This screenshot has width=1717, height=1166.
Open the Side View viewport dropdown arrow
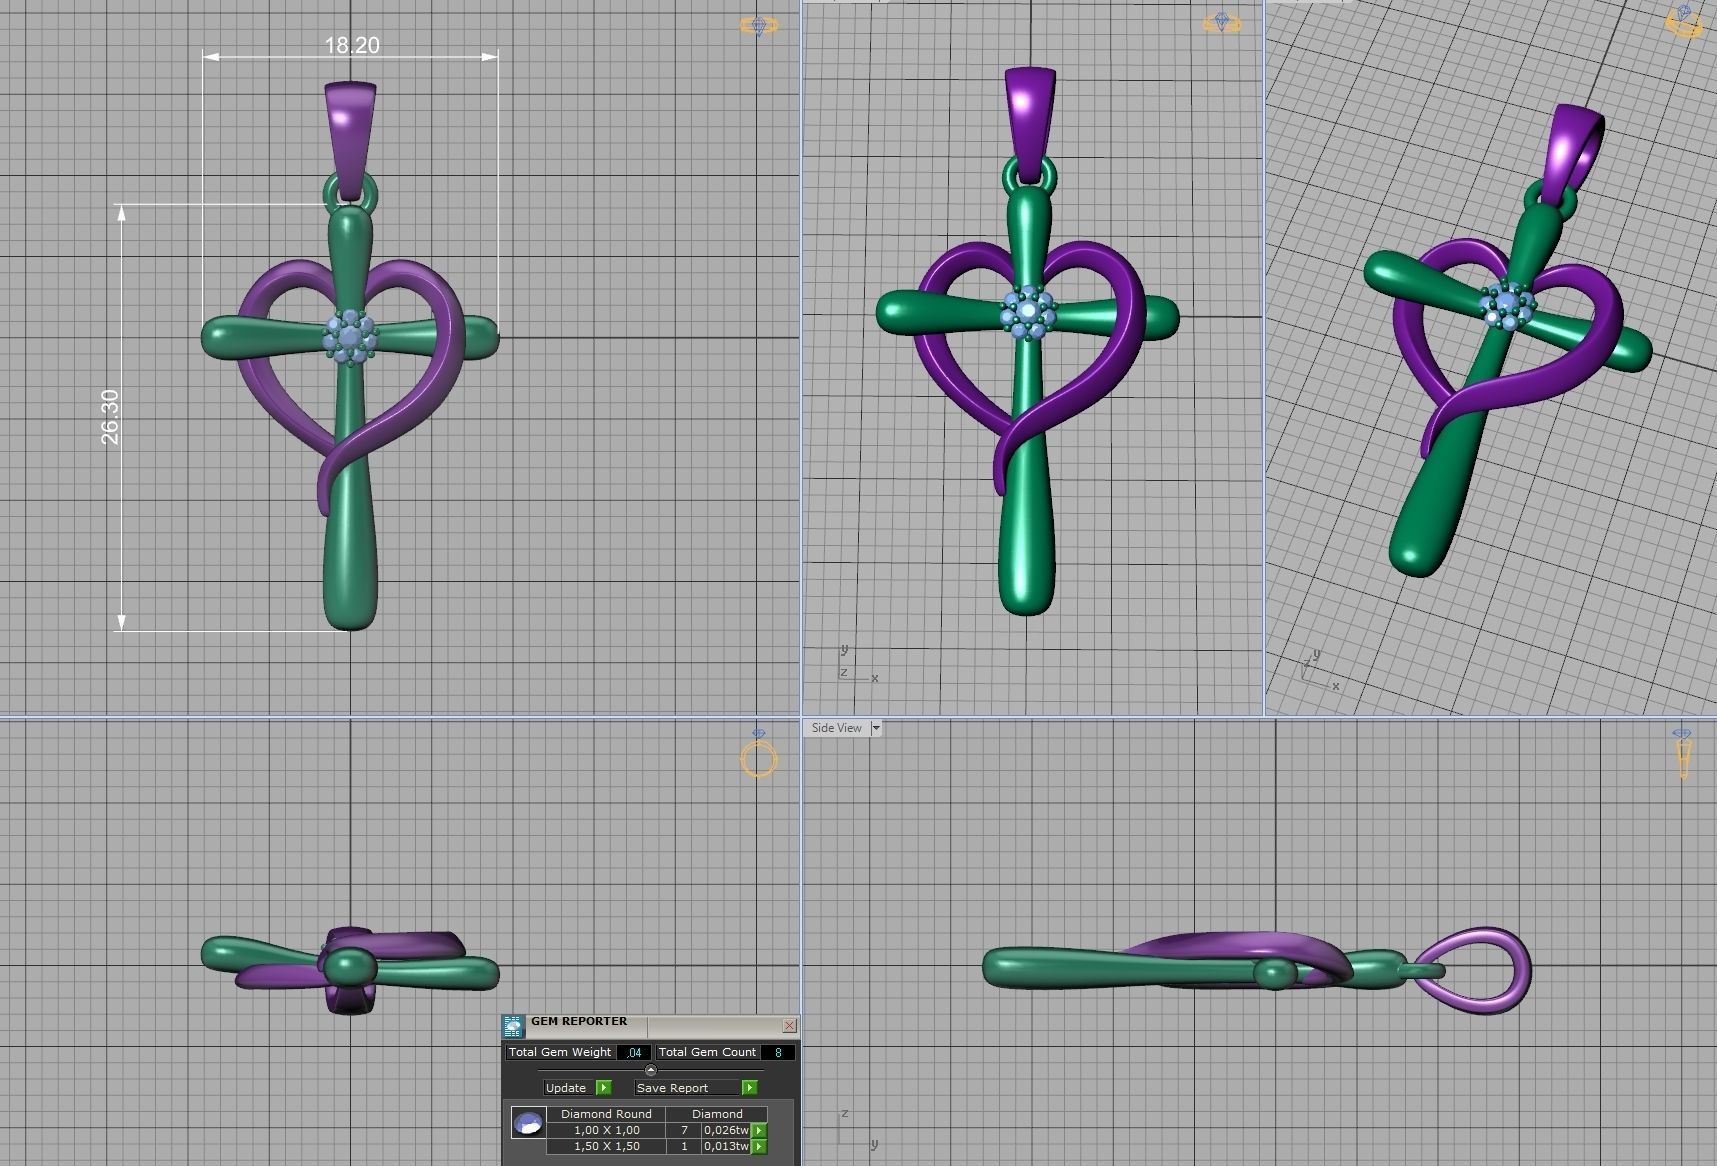pyautogui.click(x=876, y=728)
